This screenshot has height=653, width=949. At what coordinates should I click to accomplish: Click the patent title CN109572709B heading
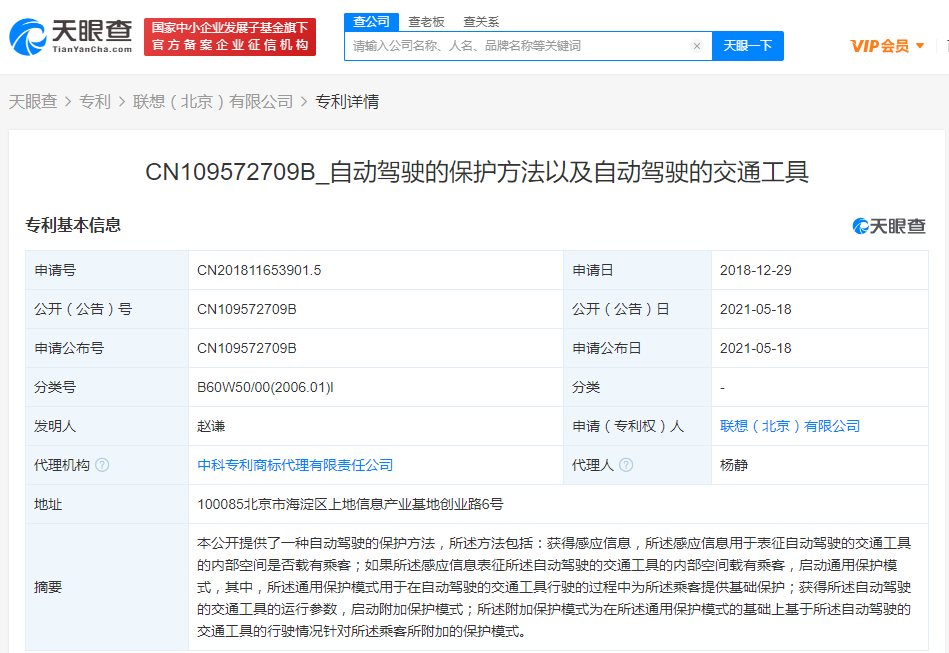[477, 172]
